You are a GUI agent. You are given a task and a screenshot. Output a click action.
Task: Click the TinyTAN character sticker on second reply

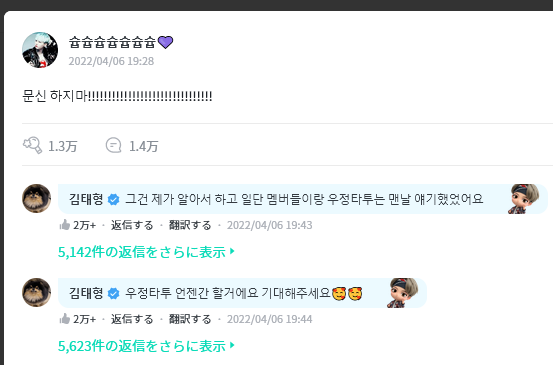[x=402, y=293]
